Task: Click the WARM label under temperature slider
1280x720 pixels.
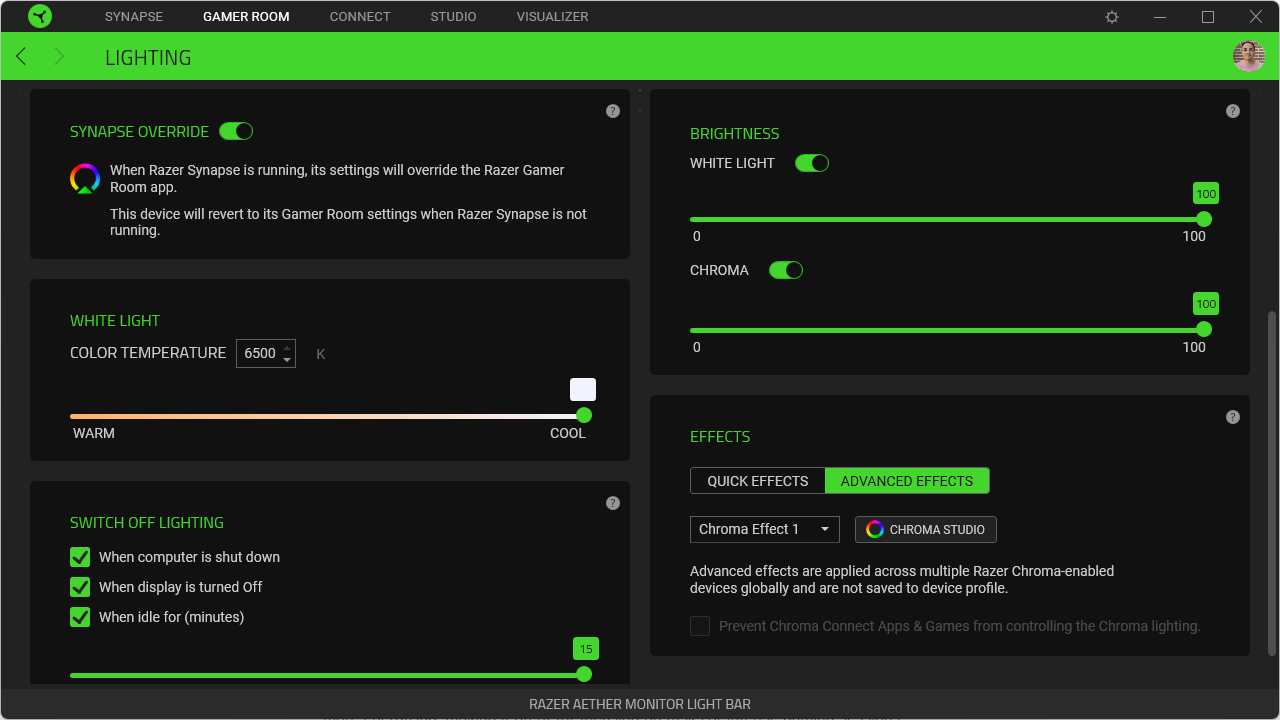Action: 94,433
